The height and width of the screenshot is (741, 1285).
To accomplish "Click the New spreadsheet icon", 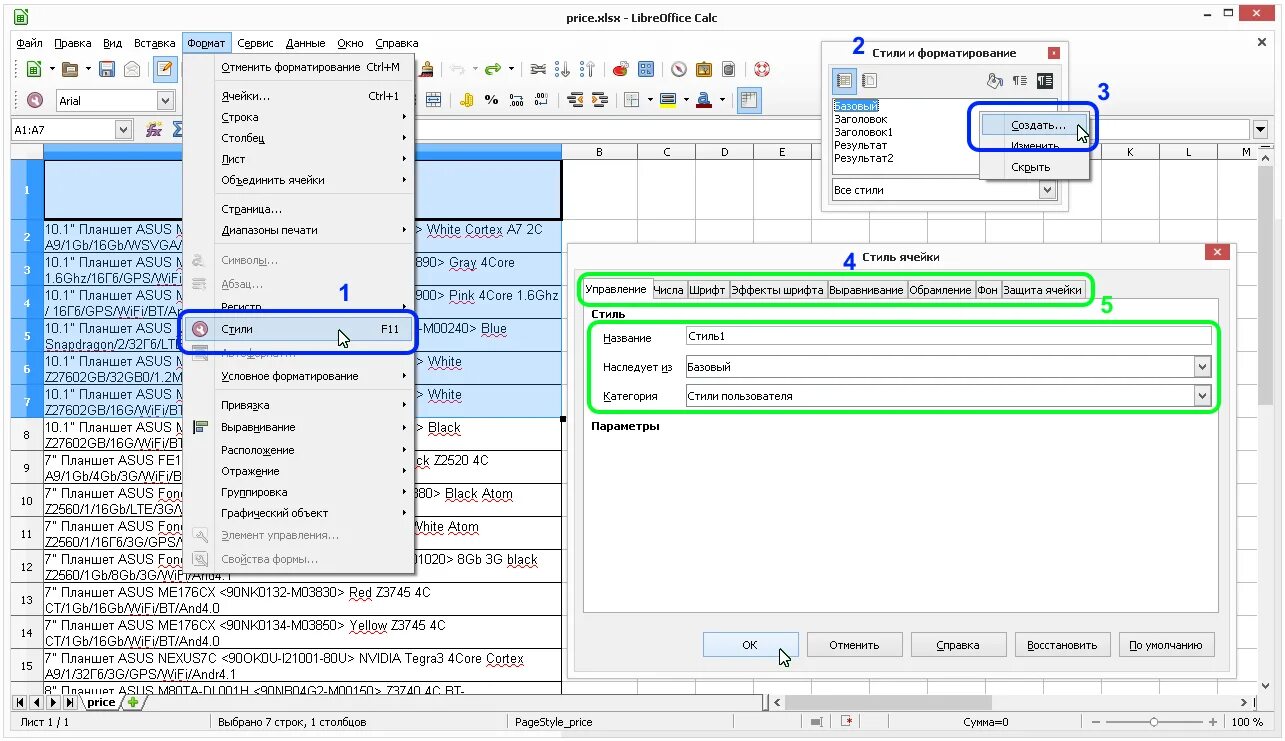I will (34, 69).
